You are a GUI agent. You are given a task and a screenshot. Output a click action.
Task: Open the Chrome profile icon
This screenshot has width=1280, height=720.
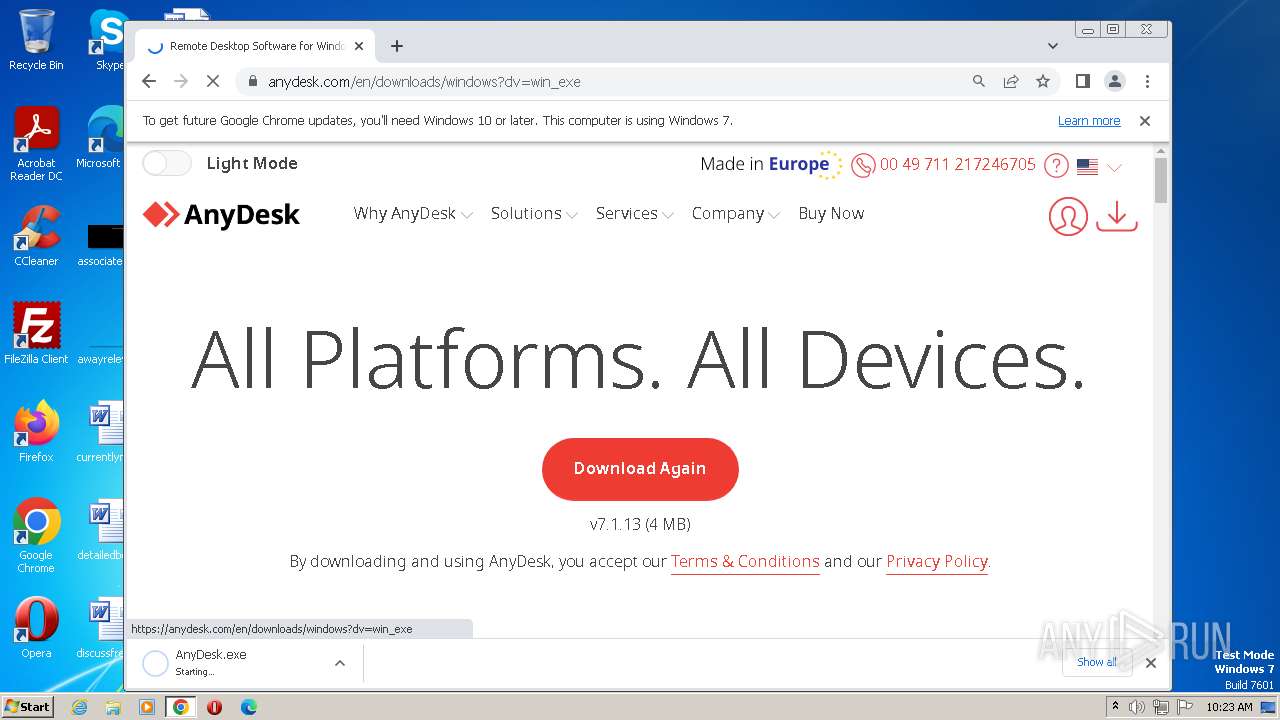[1114, 81]
